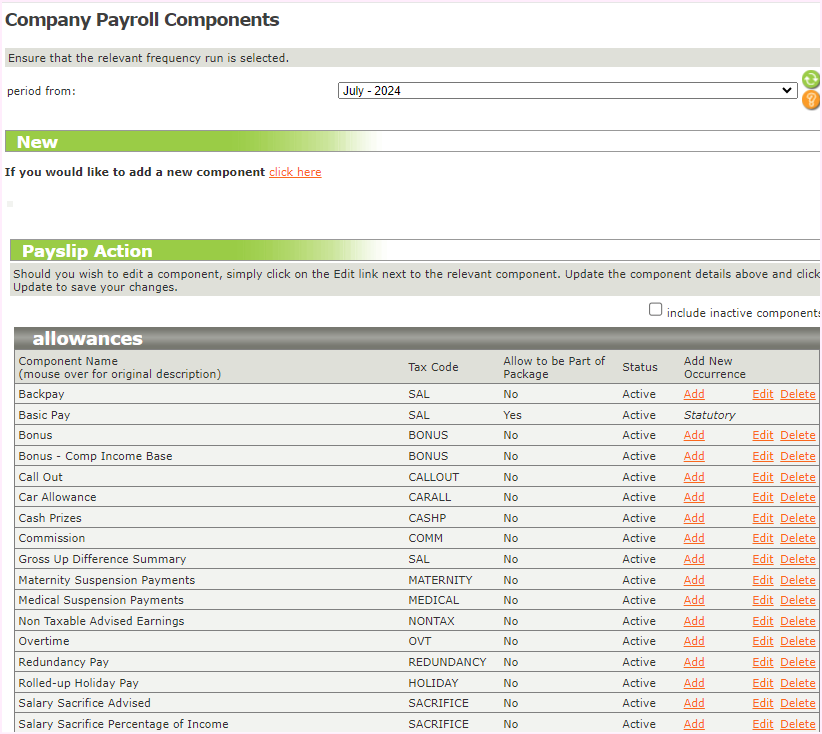Viewport: 822px width, 734px height.
Task: Click the green refresh icon
Action: pos(810,80)
